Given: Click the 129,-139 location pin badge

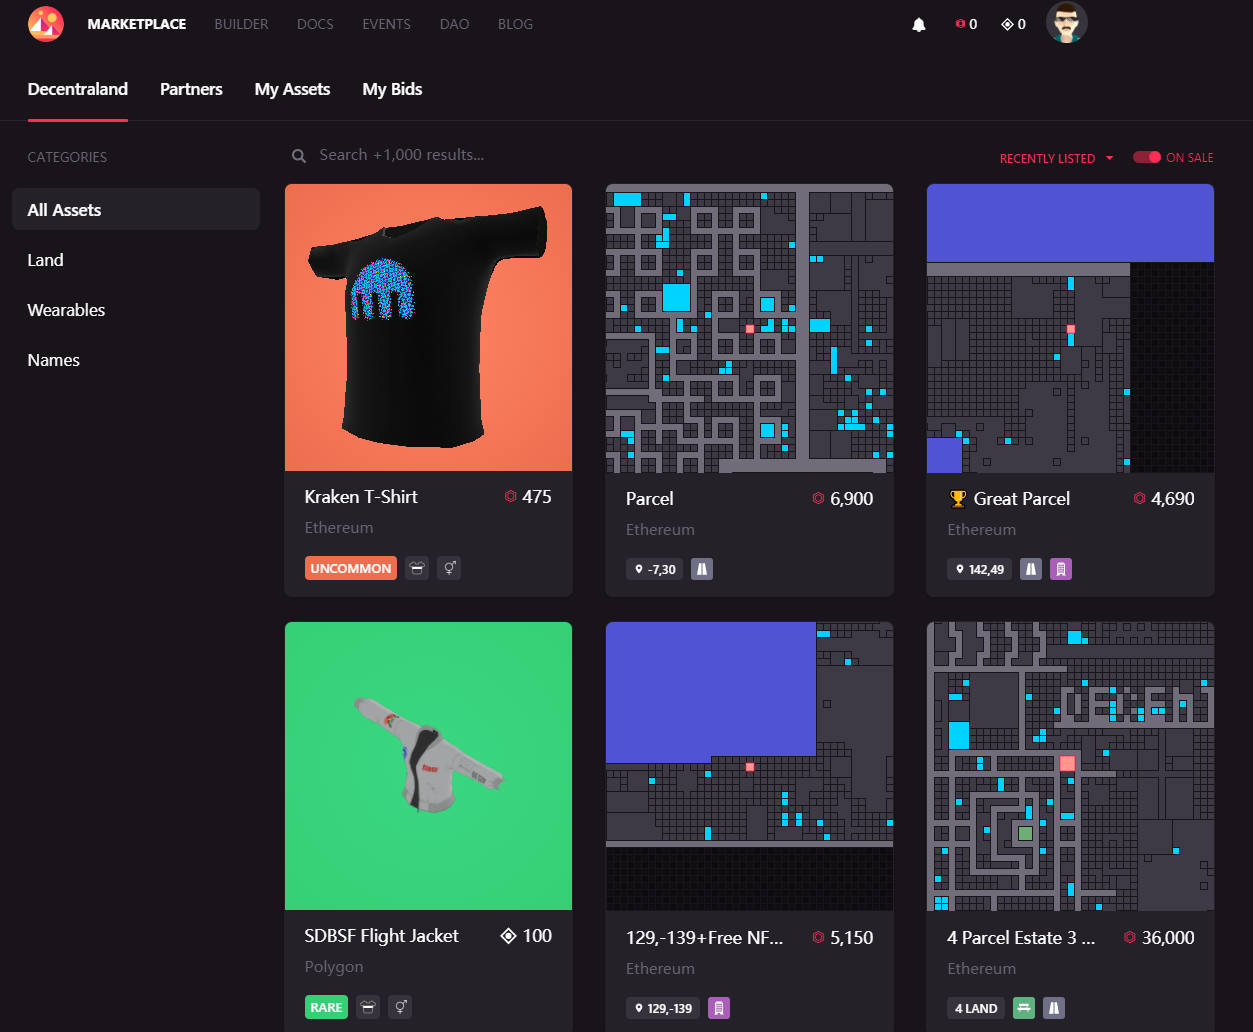Looking at the screenshot, I should [x=663, y=1008].
